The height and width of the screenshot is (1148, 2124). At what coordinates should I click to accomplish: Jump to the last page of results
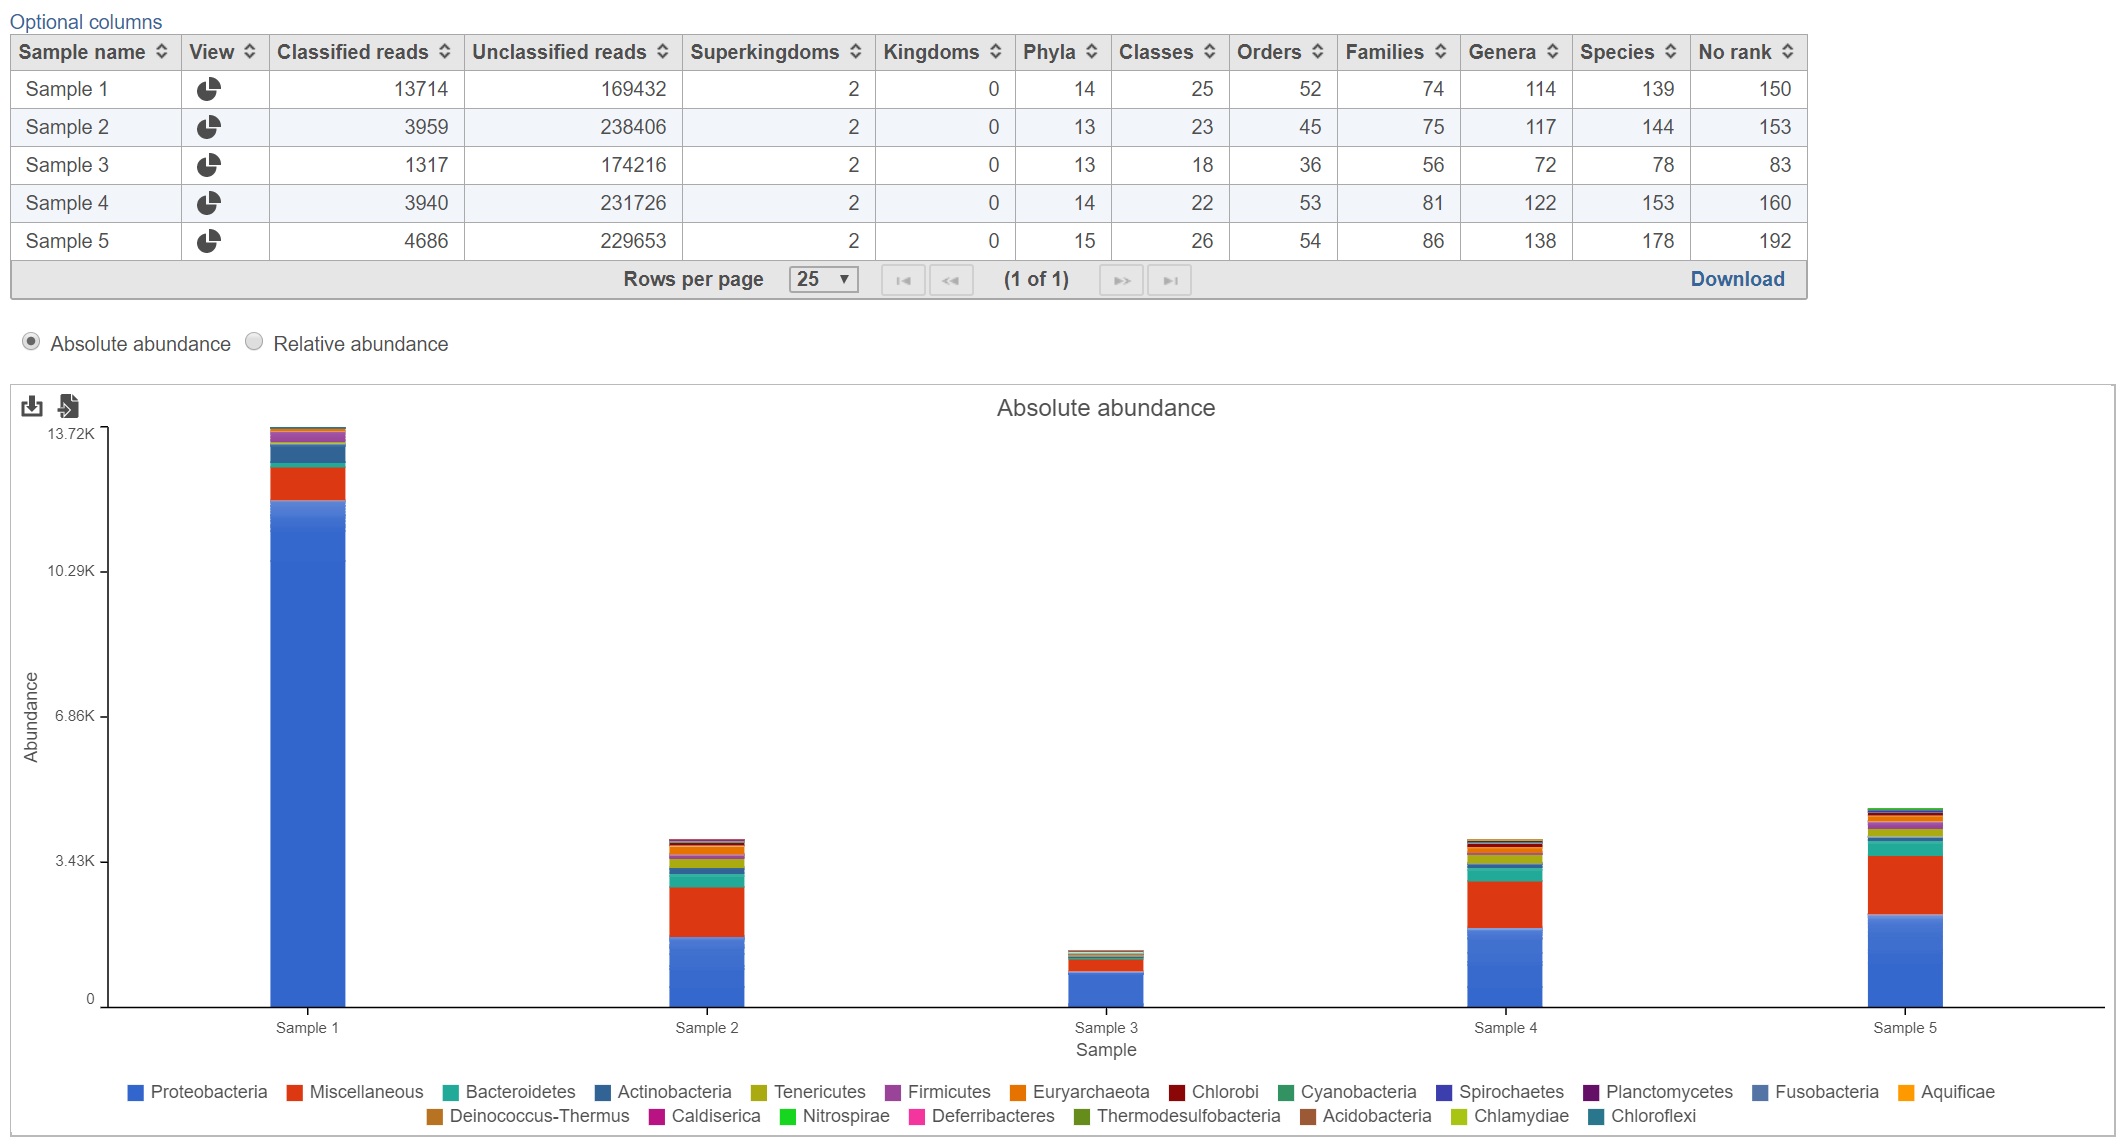[x=1169, y=280]
